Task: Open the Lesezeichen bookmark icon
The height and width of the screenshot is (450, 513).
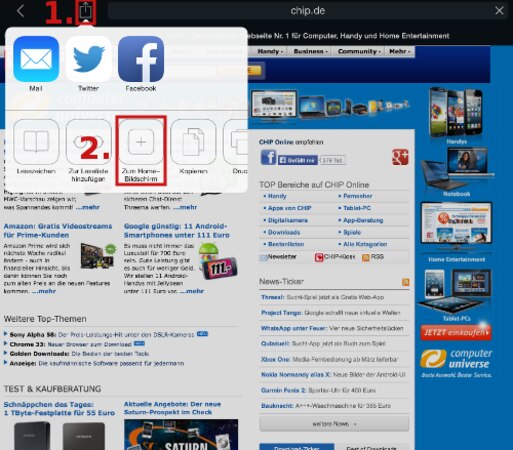Action: (x=36, y=142)
